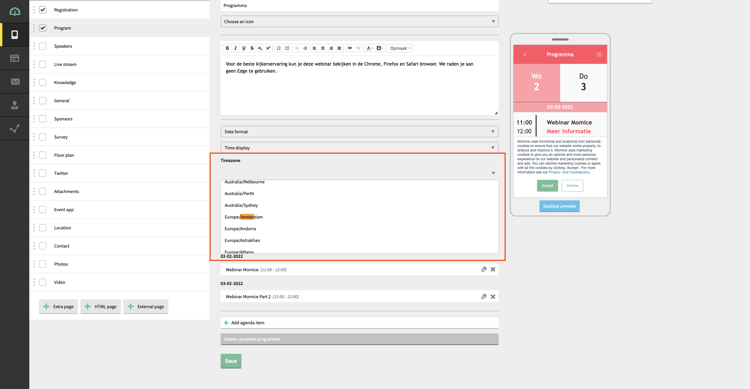This screenshot has width=750, height=389.
Task: Open the Location page row
Action: click(120, 228)
